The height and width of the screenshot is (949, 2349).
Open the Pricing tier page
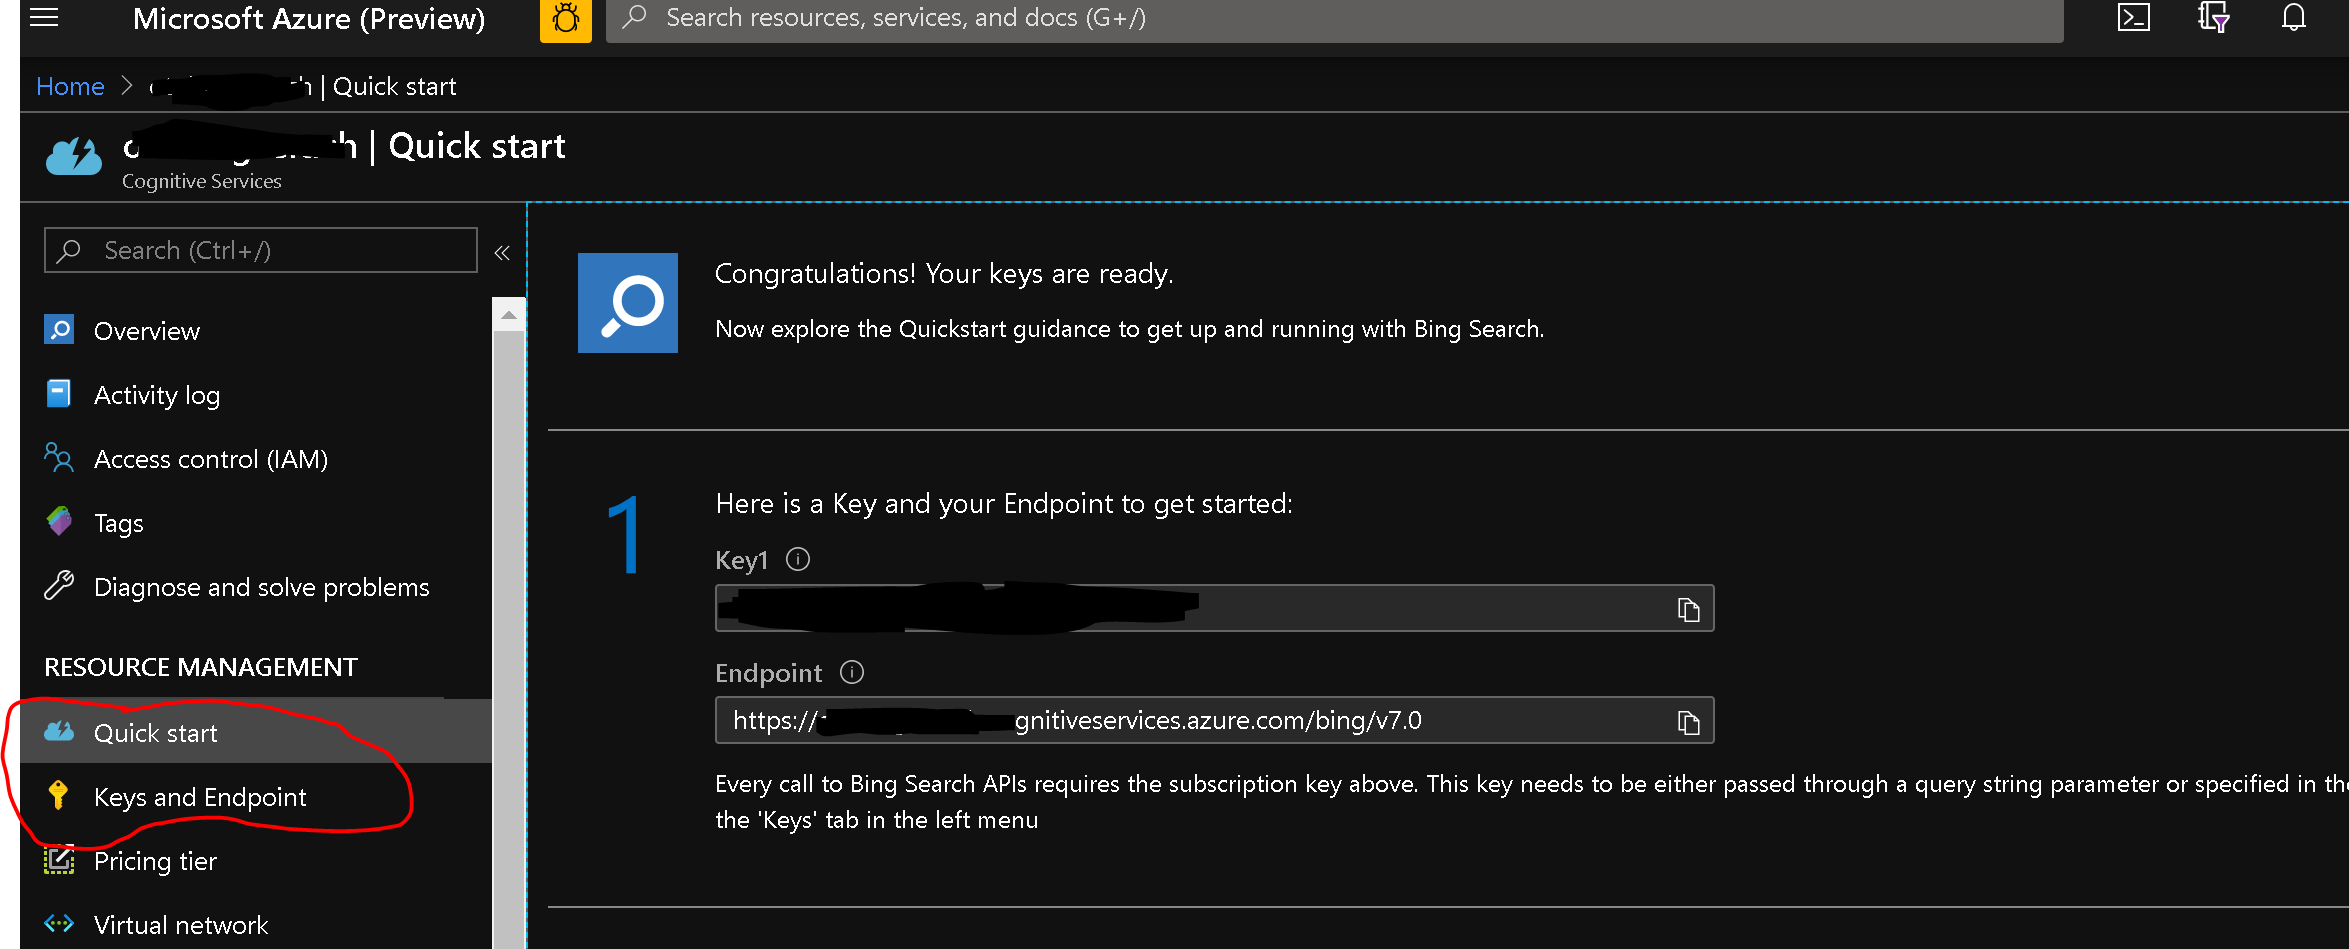155,861
